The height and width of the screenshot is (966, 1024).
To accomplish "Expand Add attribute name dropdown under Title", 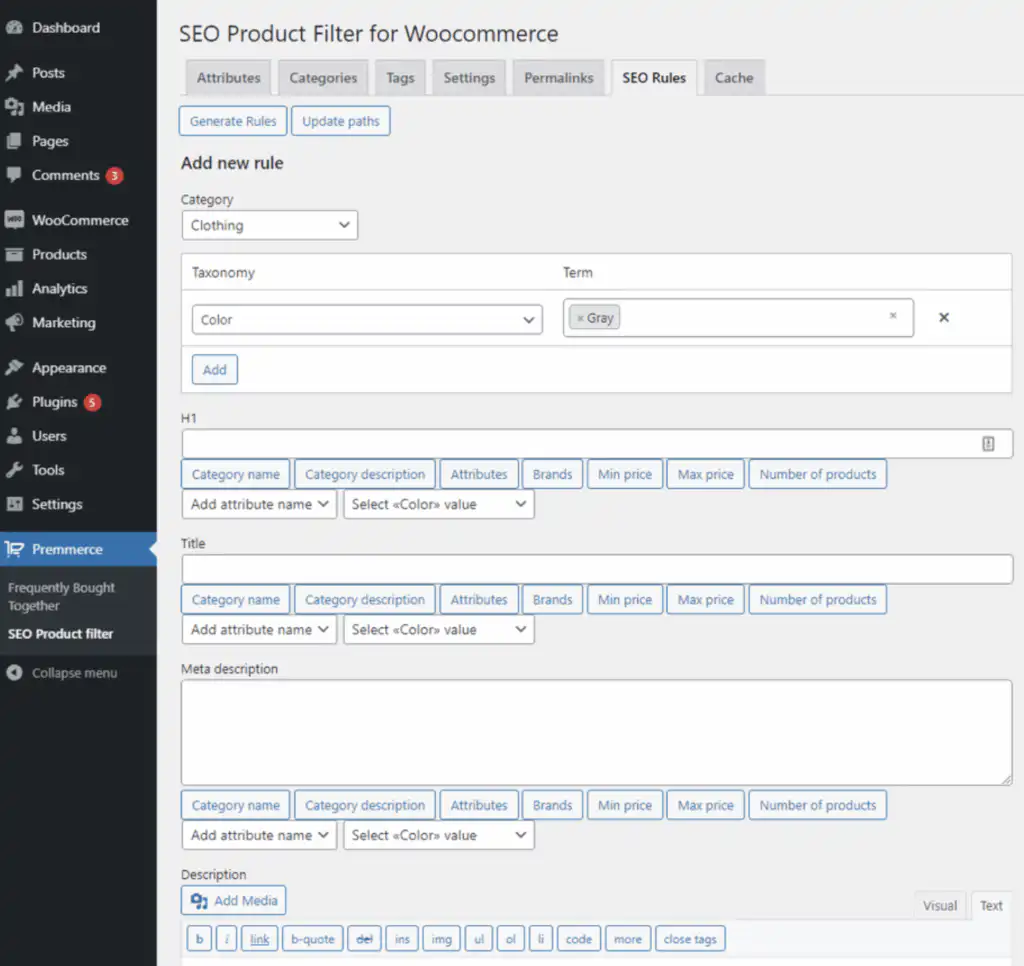I will (x=259, y=630).
